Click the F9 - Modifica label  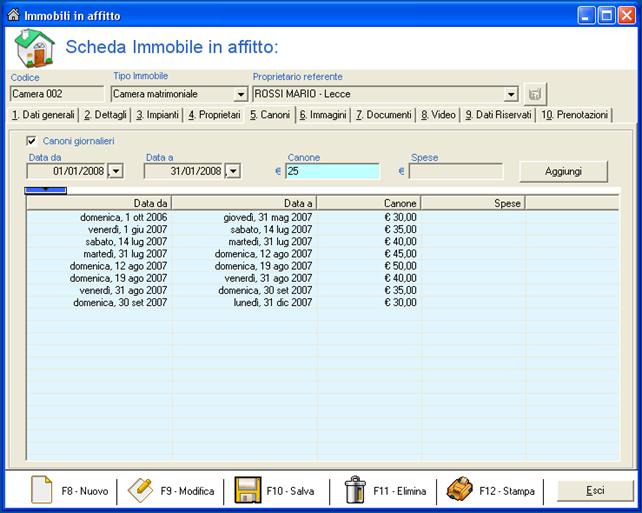[x=187, y=491]
